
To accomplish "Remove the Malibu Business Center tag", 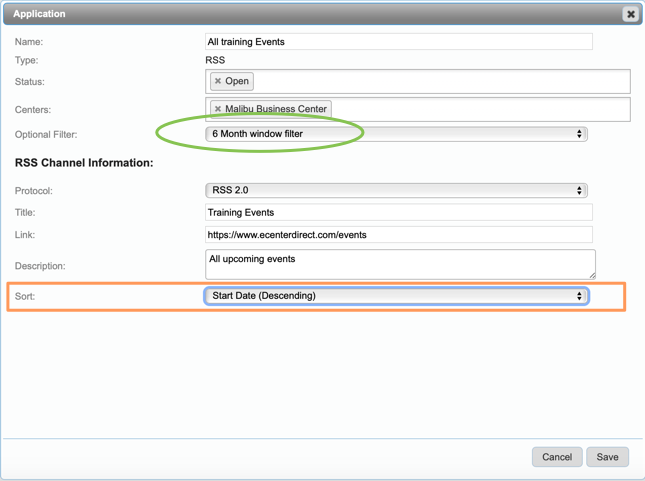I will click(x=218, y=109).
